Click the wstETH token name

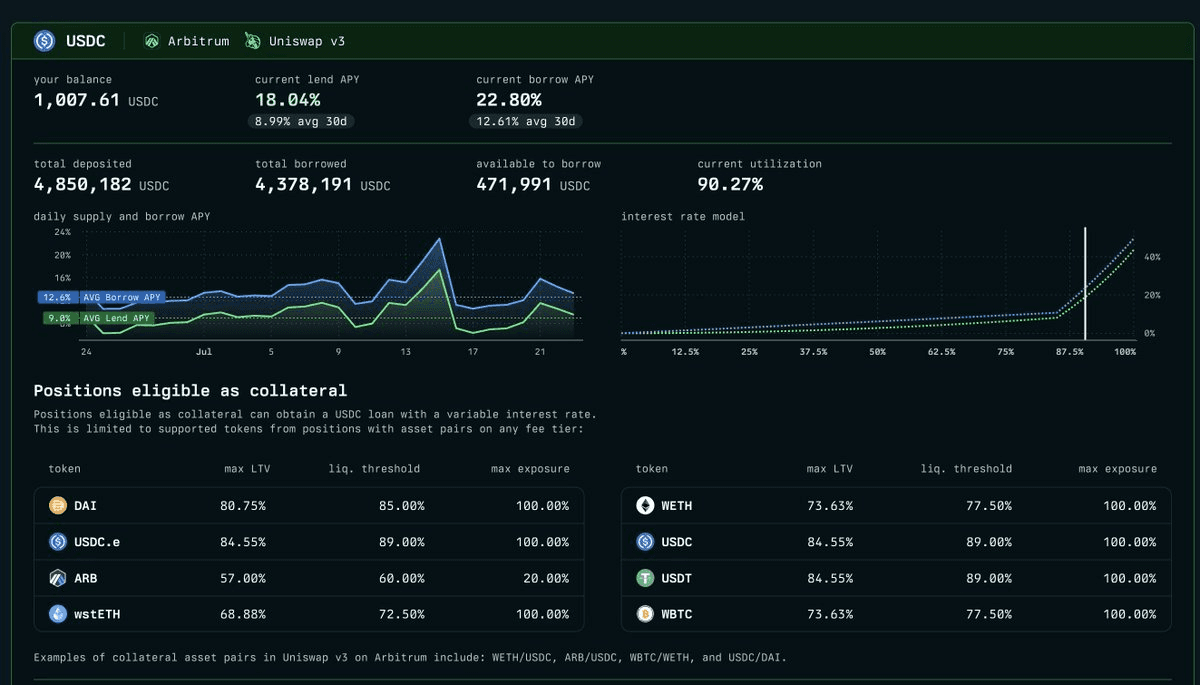point(97,614)
